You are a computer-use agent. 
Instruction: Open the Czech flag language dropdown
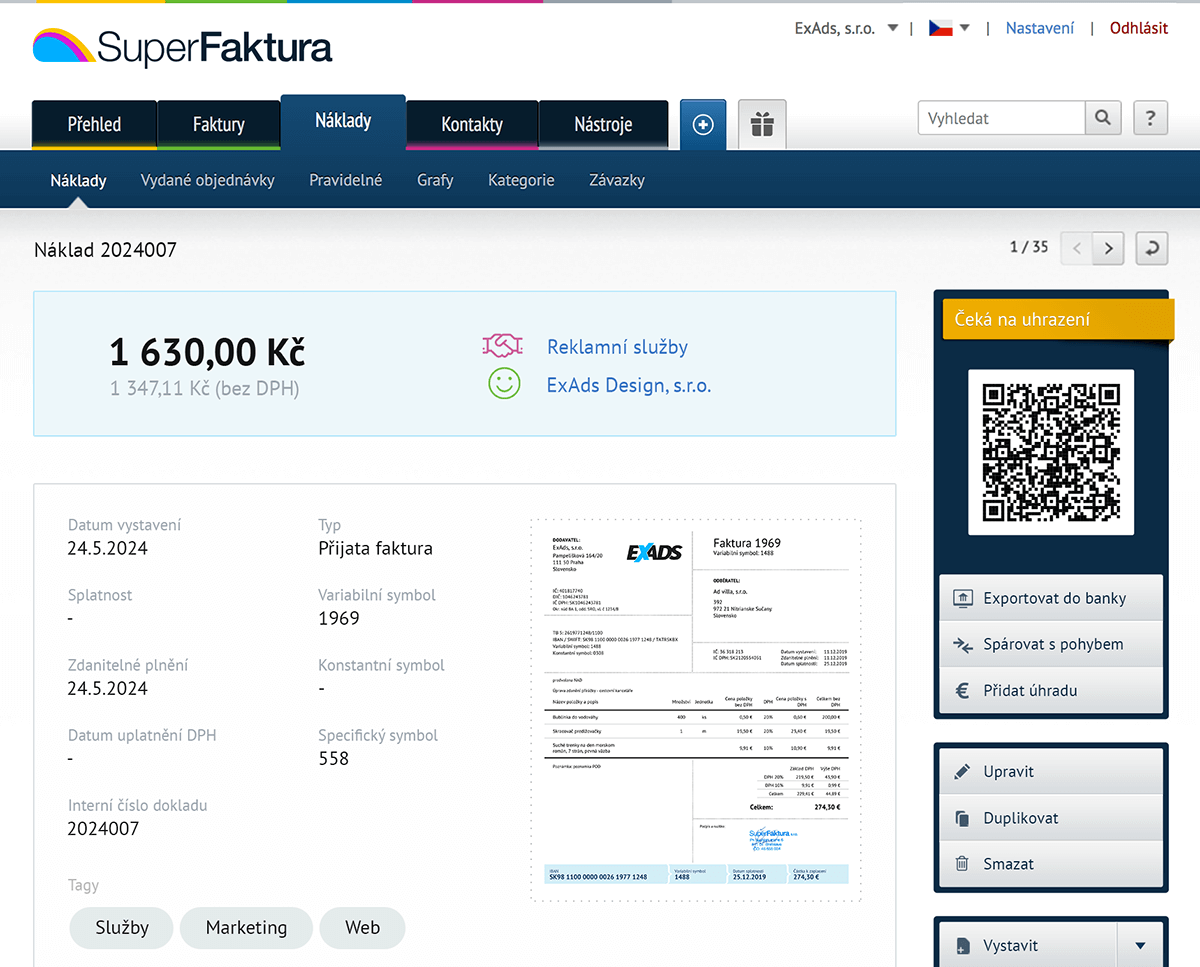coord(949,28)
